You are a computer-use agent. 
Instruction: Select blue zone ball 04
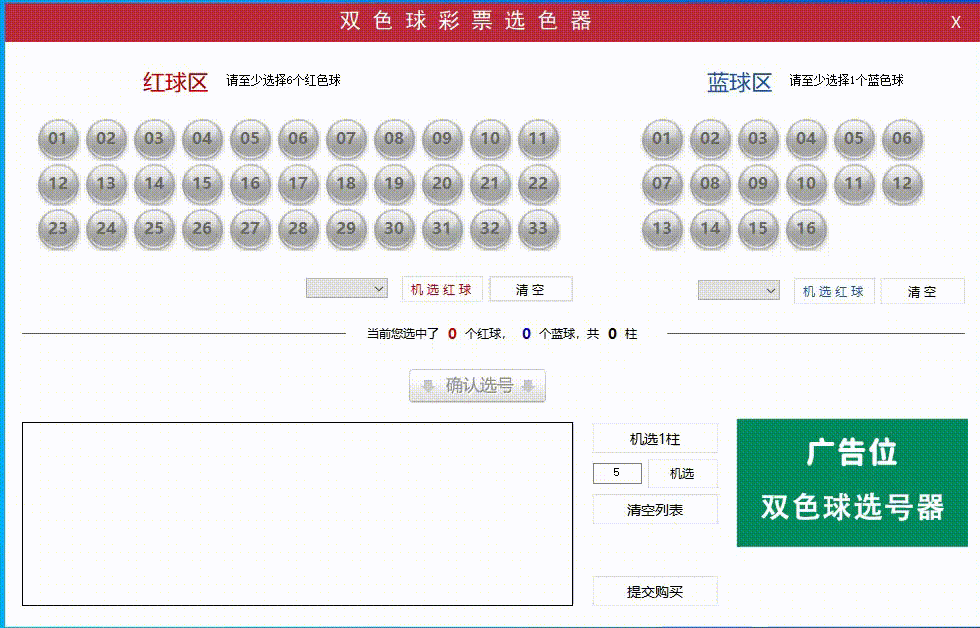(x=806, y=139)
